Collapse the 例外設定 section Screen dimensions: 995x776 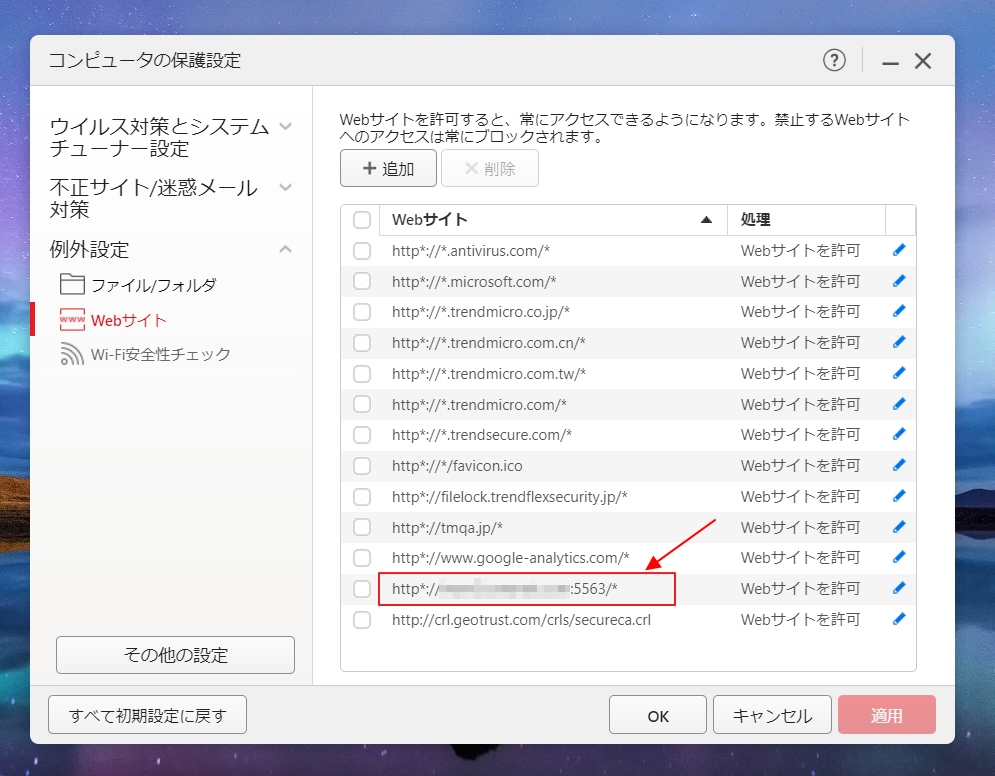pos(285,249)
